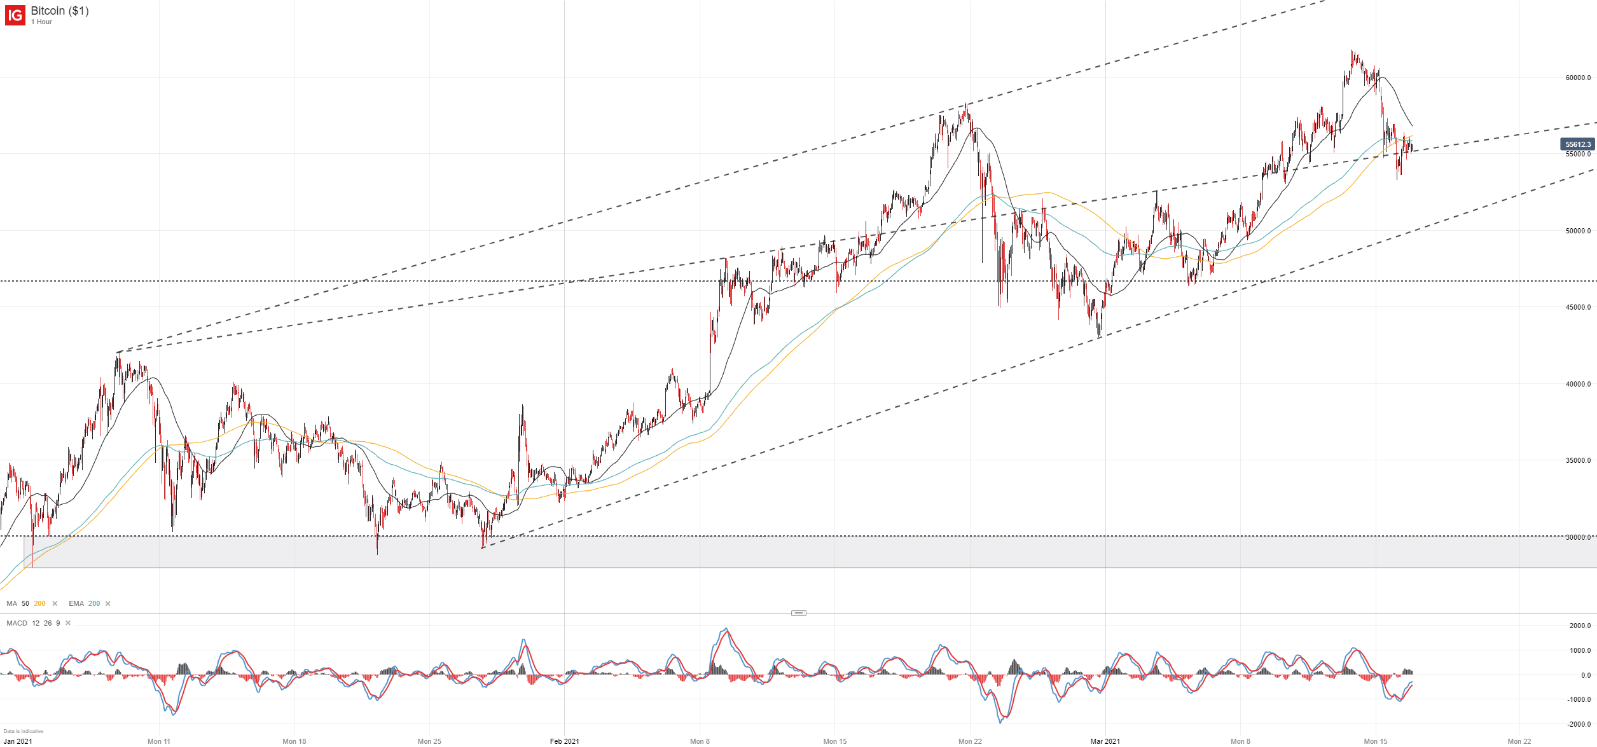Click the Mon 22 label following Mar 2021
The height and width of the screenshot is (747, 1597).
1520,741
